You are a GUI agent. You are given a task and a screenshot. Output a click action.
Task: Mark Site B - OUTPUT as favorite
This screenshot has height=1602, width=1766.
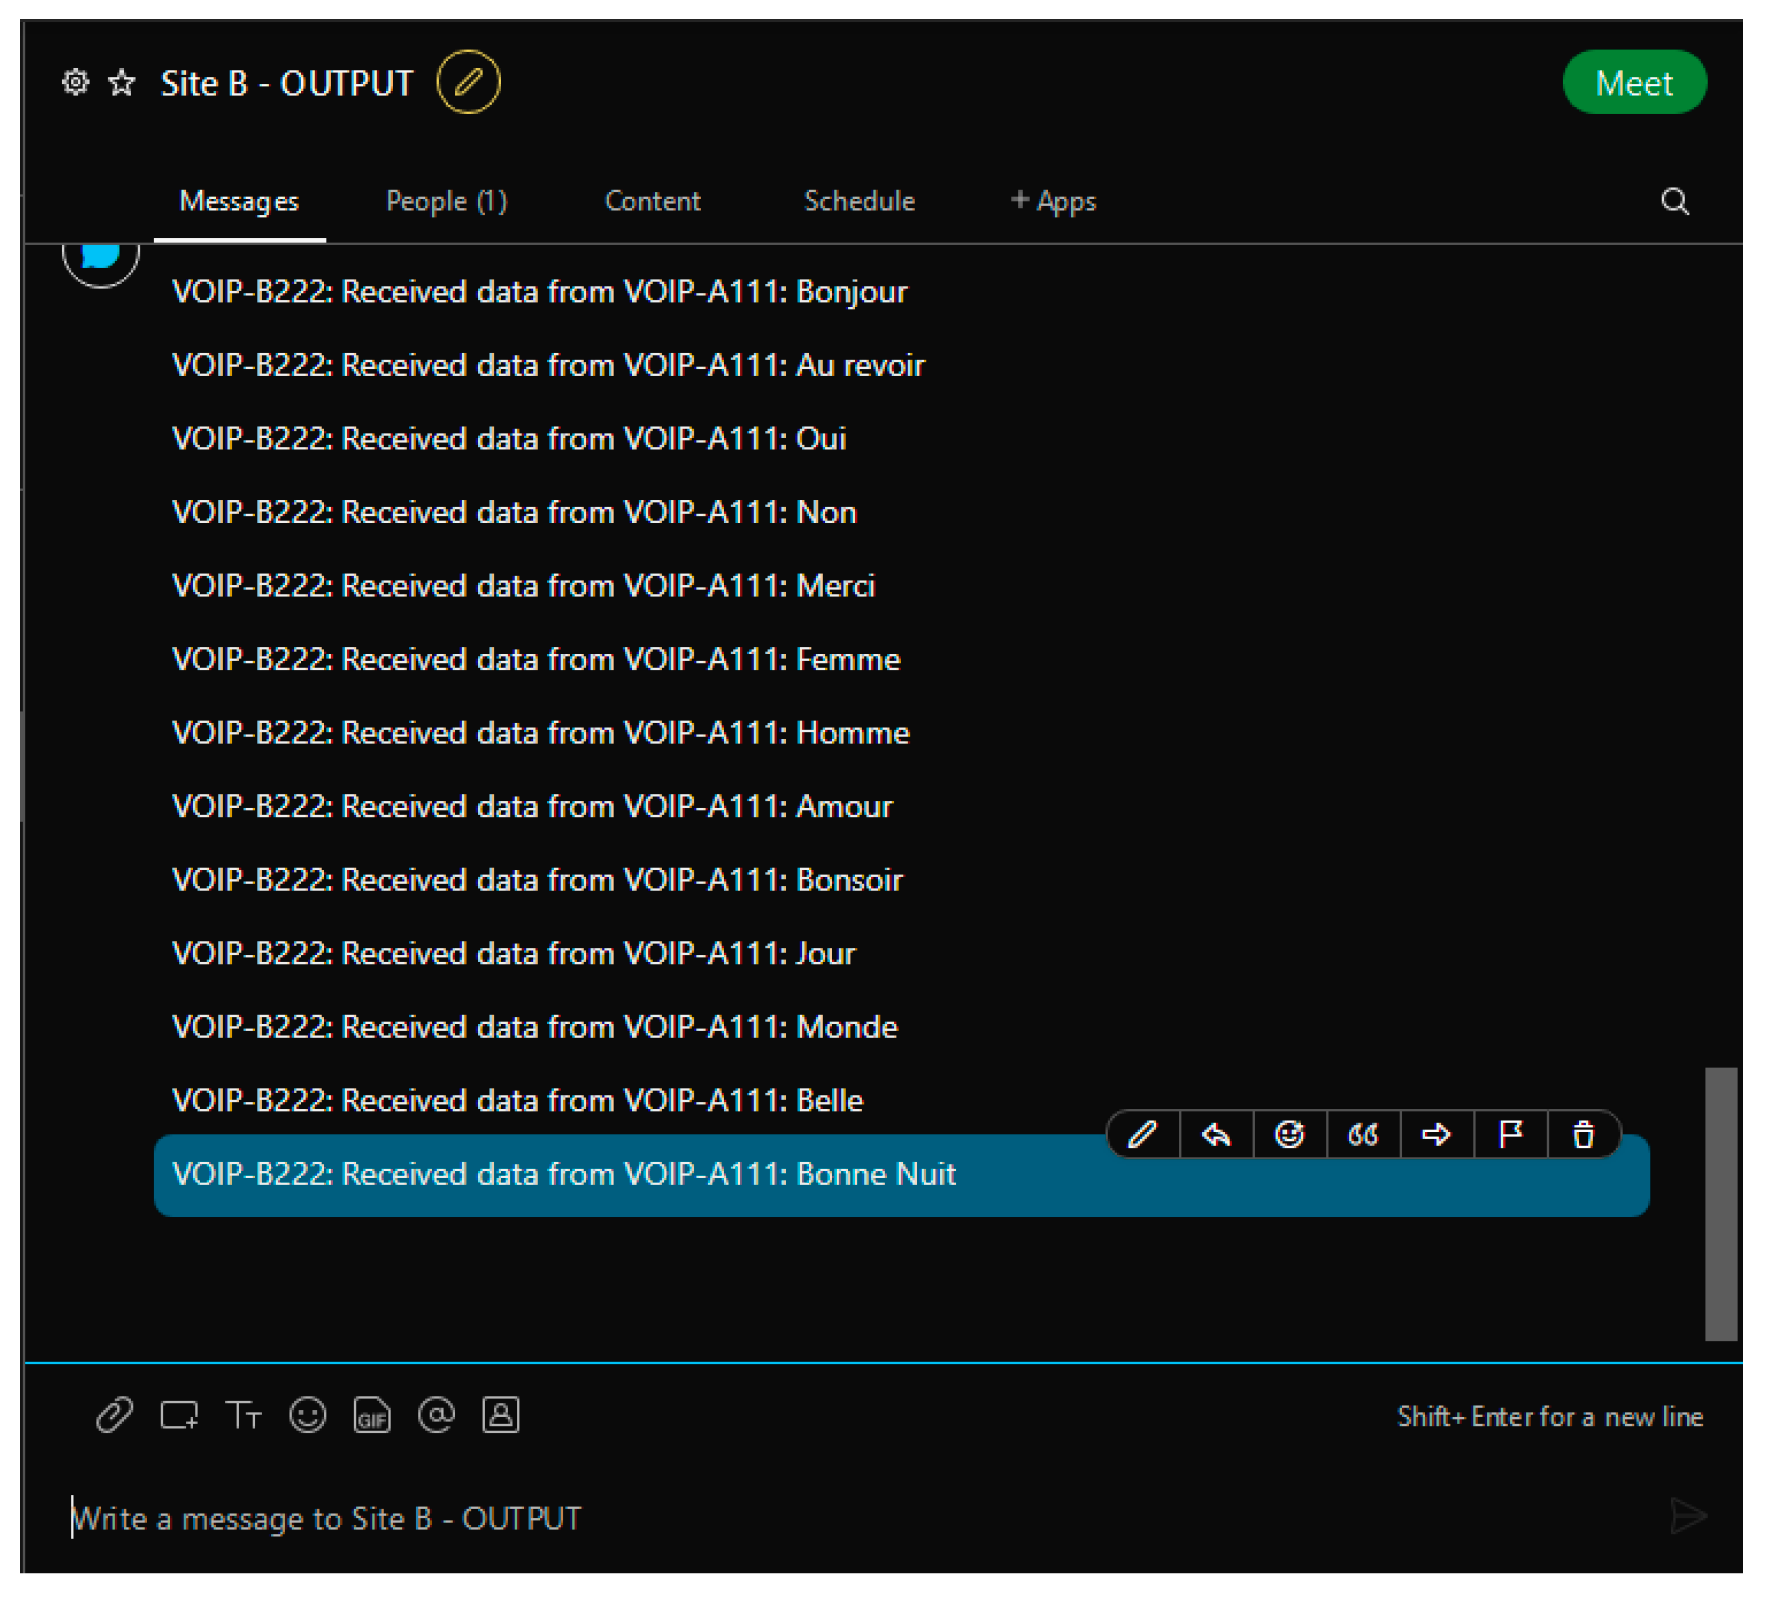[122, 82]
